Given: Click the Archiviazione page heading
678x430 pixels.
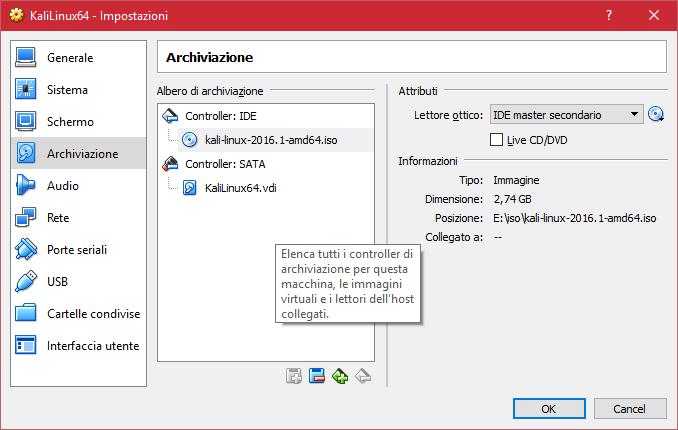Looking at the screenshot, I should (x=210, y=57).
